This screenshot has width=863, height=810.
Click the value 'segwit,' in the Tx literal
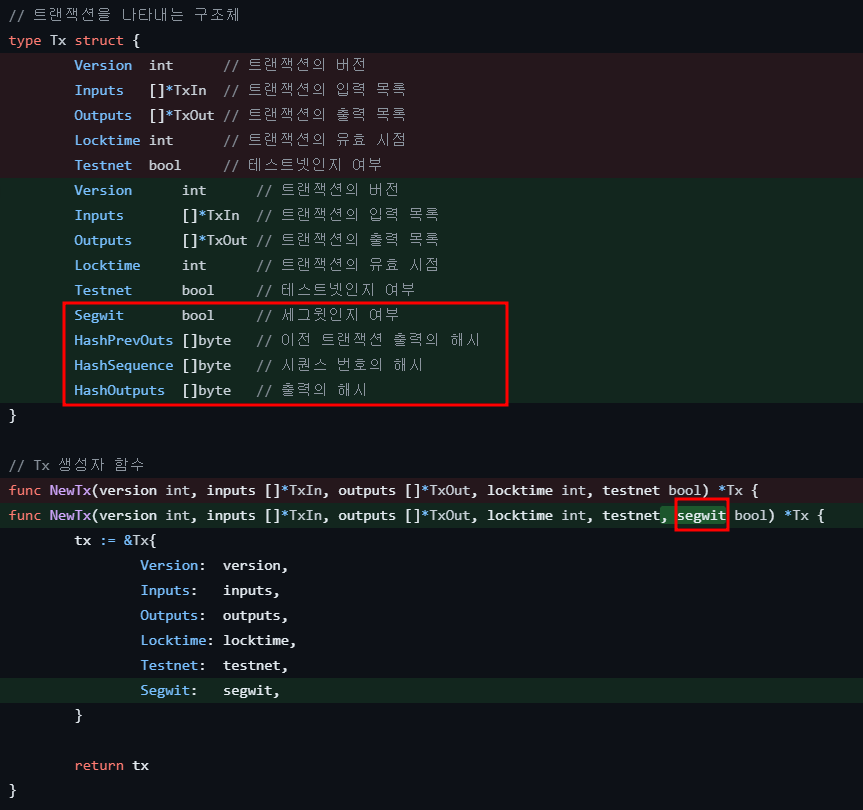click(252, 691)
